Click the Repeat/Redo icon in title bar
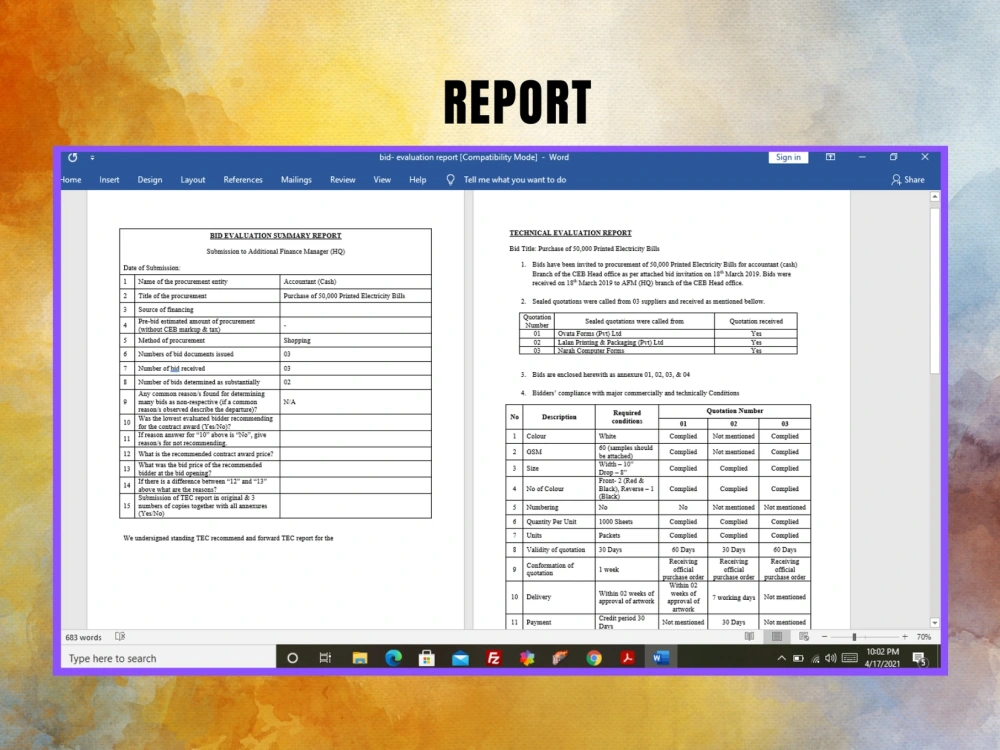Viewport: 1000px width, 750px height. tap(73, 157)
